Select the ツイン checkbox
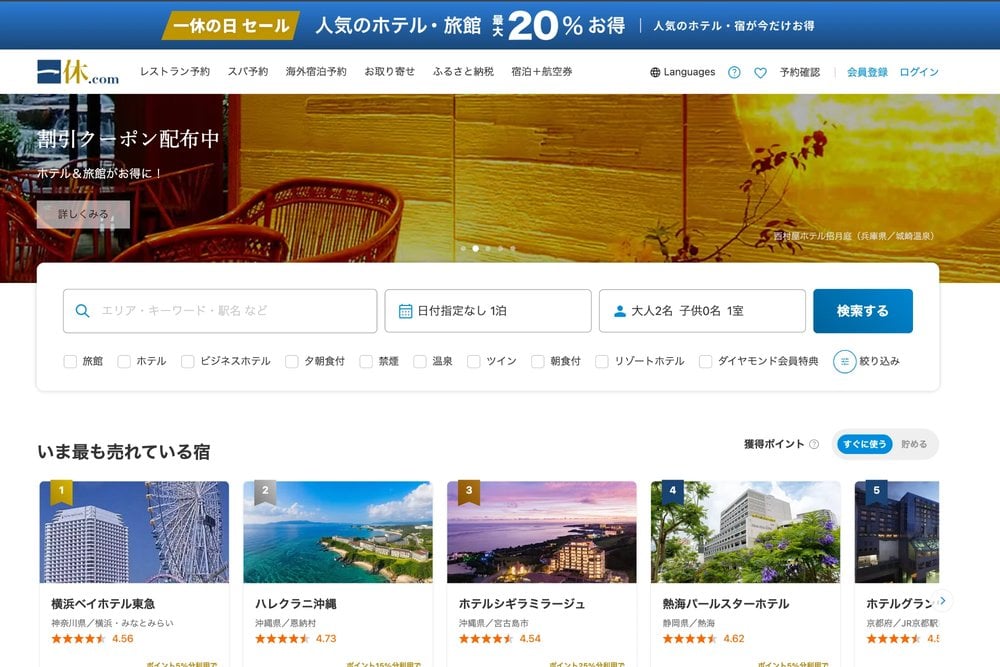Image resolution: width=1000 pixels, height=667 pixels. click(x=473, y=362)
